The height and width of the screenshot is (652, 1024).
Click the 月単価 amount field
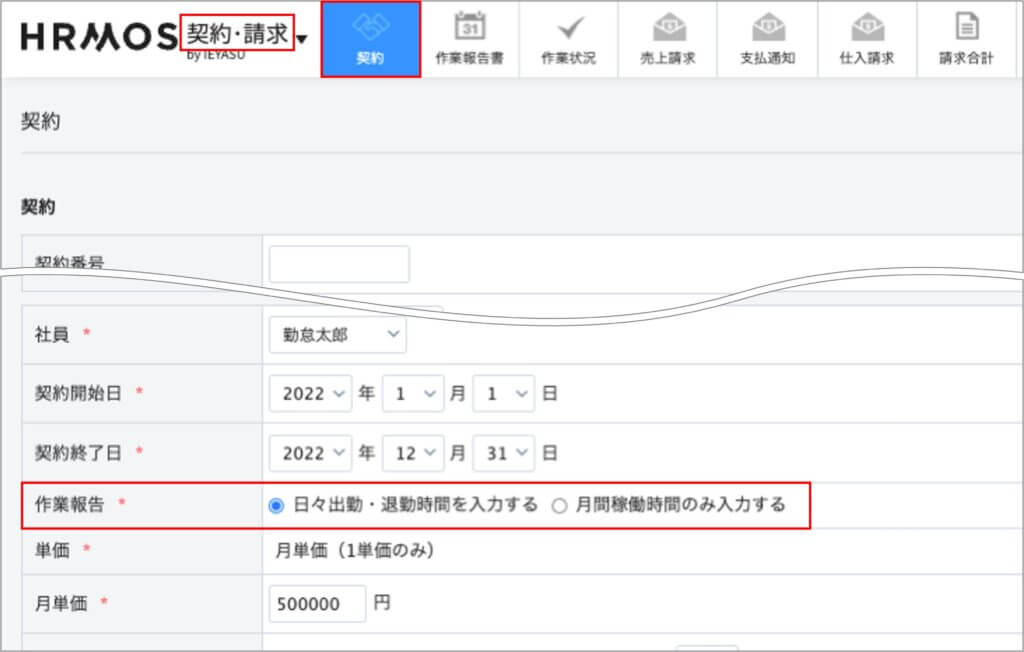(x=317, y=604)
